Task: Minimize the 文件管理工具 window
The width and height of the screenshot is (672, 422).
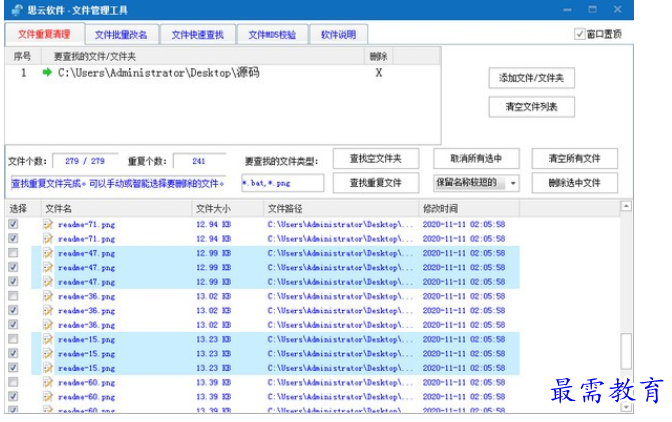Action: (x=567, y=9)
